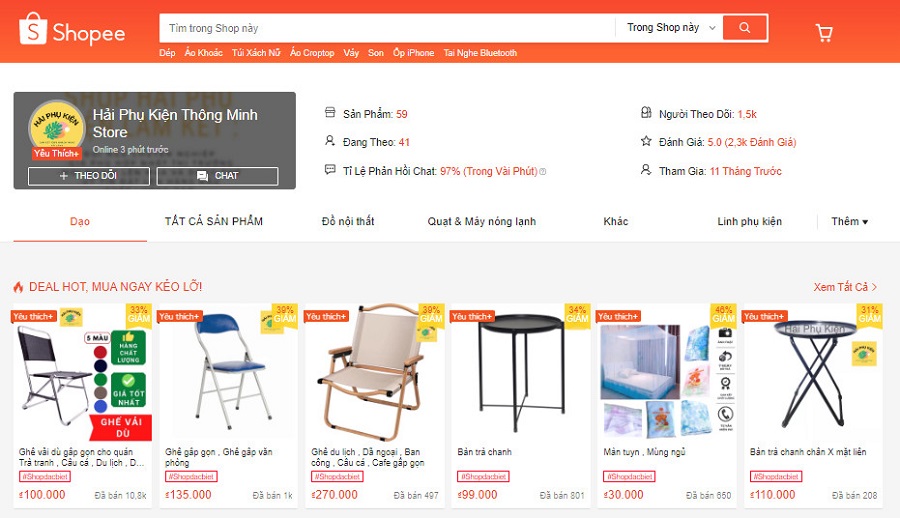
Task: Follow the shop with THEO DÕI button
Action: point(89,176)
